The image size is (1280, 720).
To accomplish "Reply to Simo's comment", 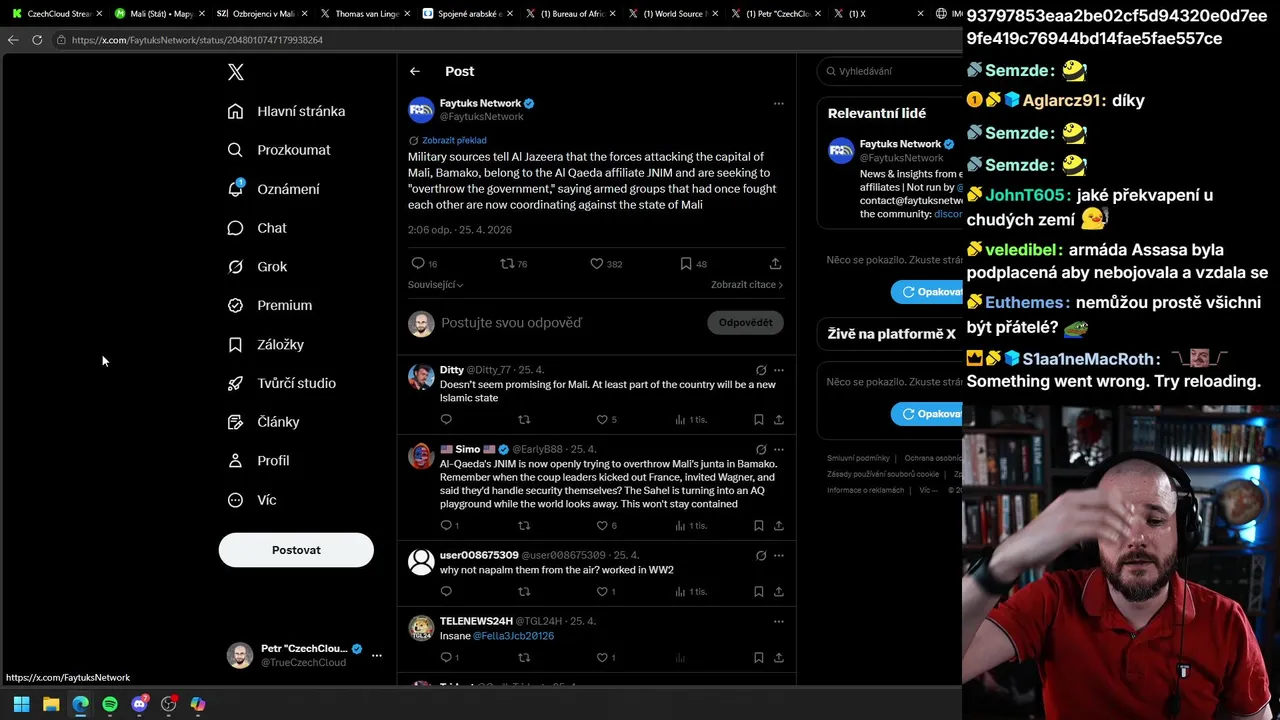I will pos(446,525).
